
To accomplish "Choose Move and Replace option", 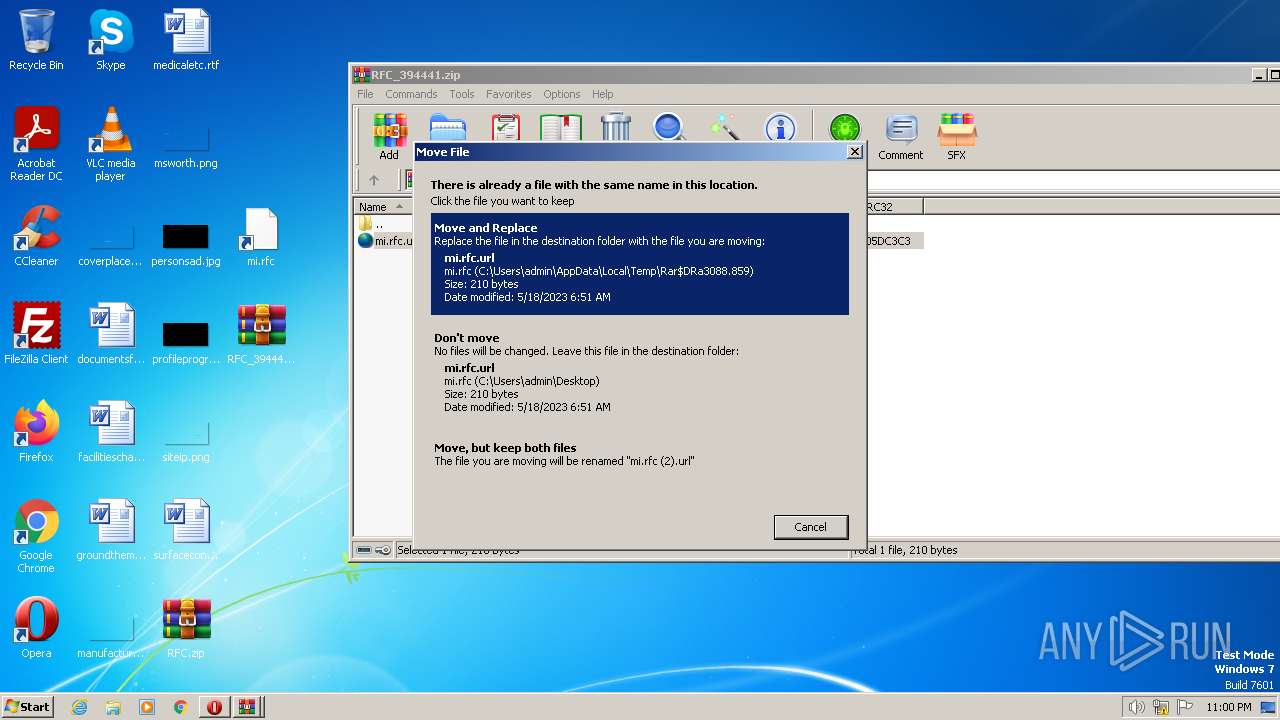I will click(640, 264).
